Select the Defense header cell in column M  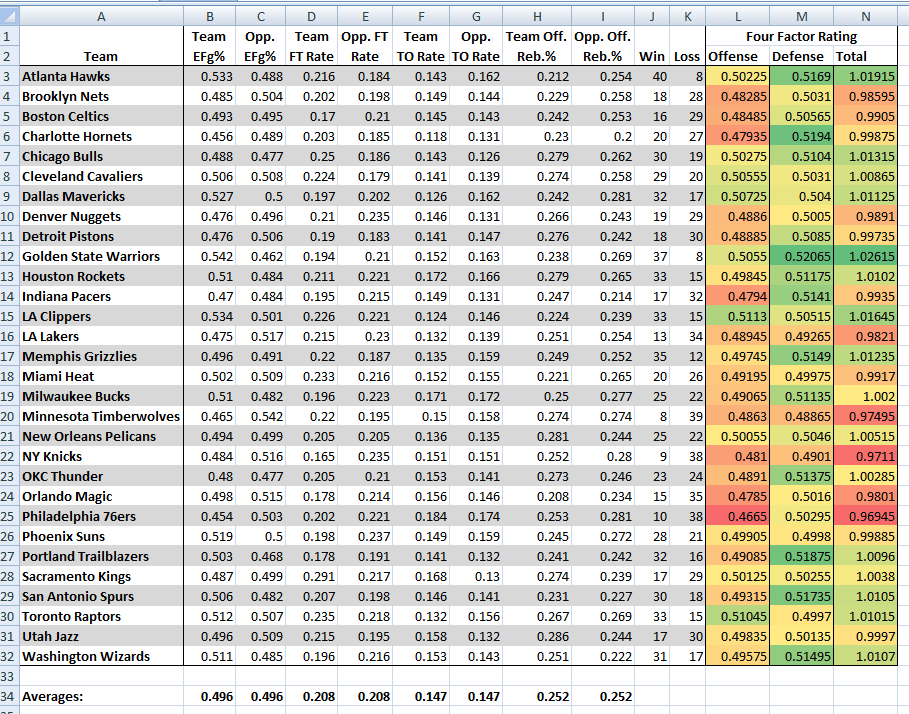799,56
